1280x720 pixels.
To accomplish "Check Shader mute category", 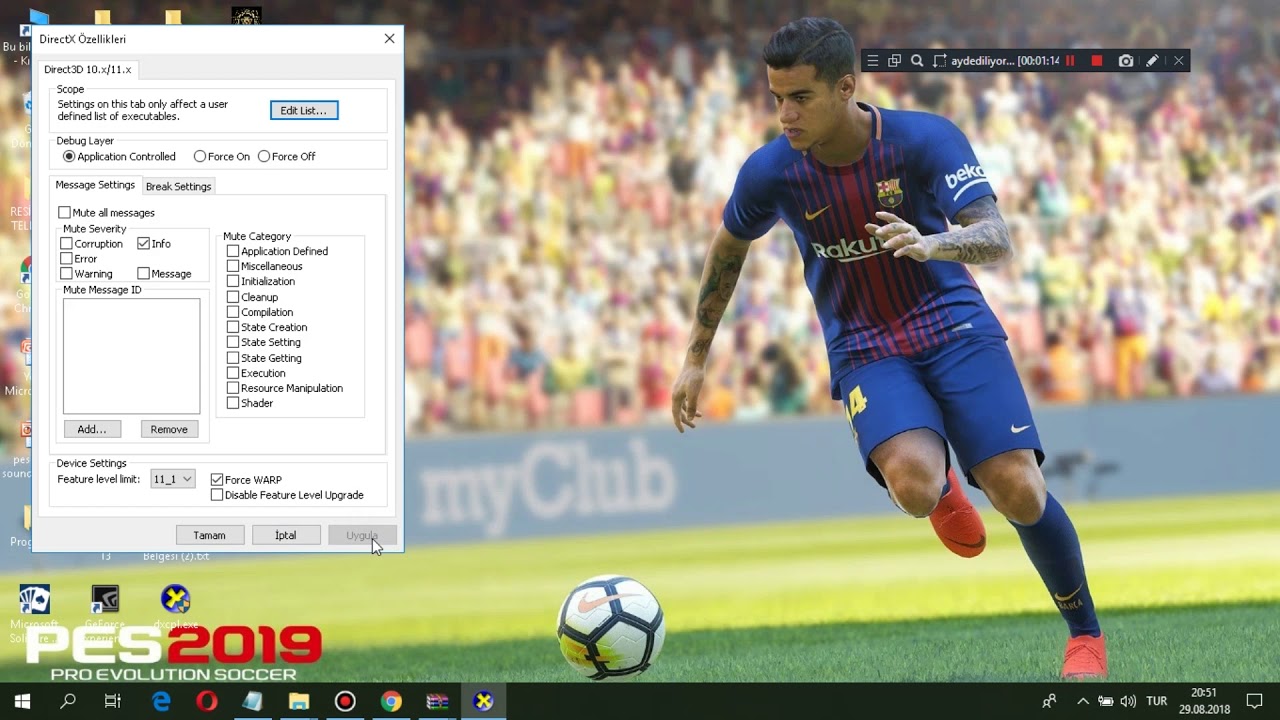I will [233, 403].
